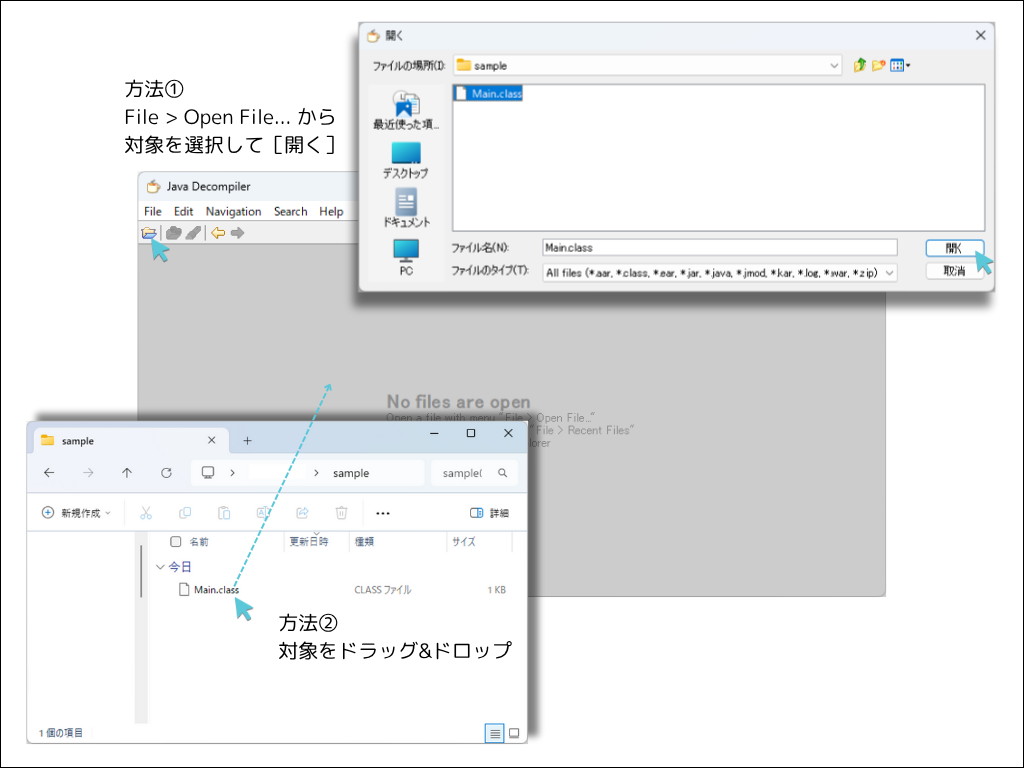Toggle the select-all checkbox beside 名前 column
The height and width of the screenshot is (768, 1024).
click(x=176, y=542)
